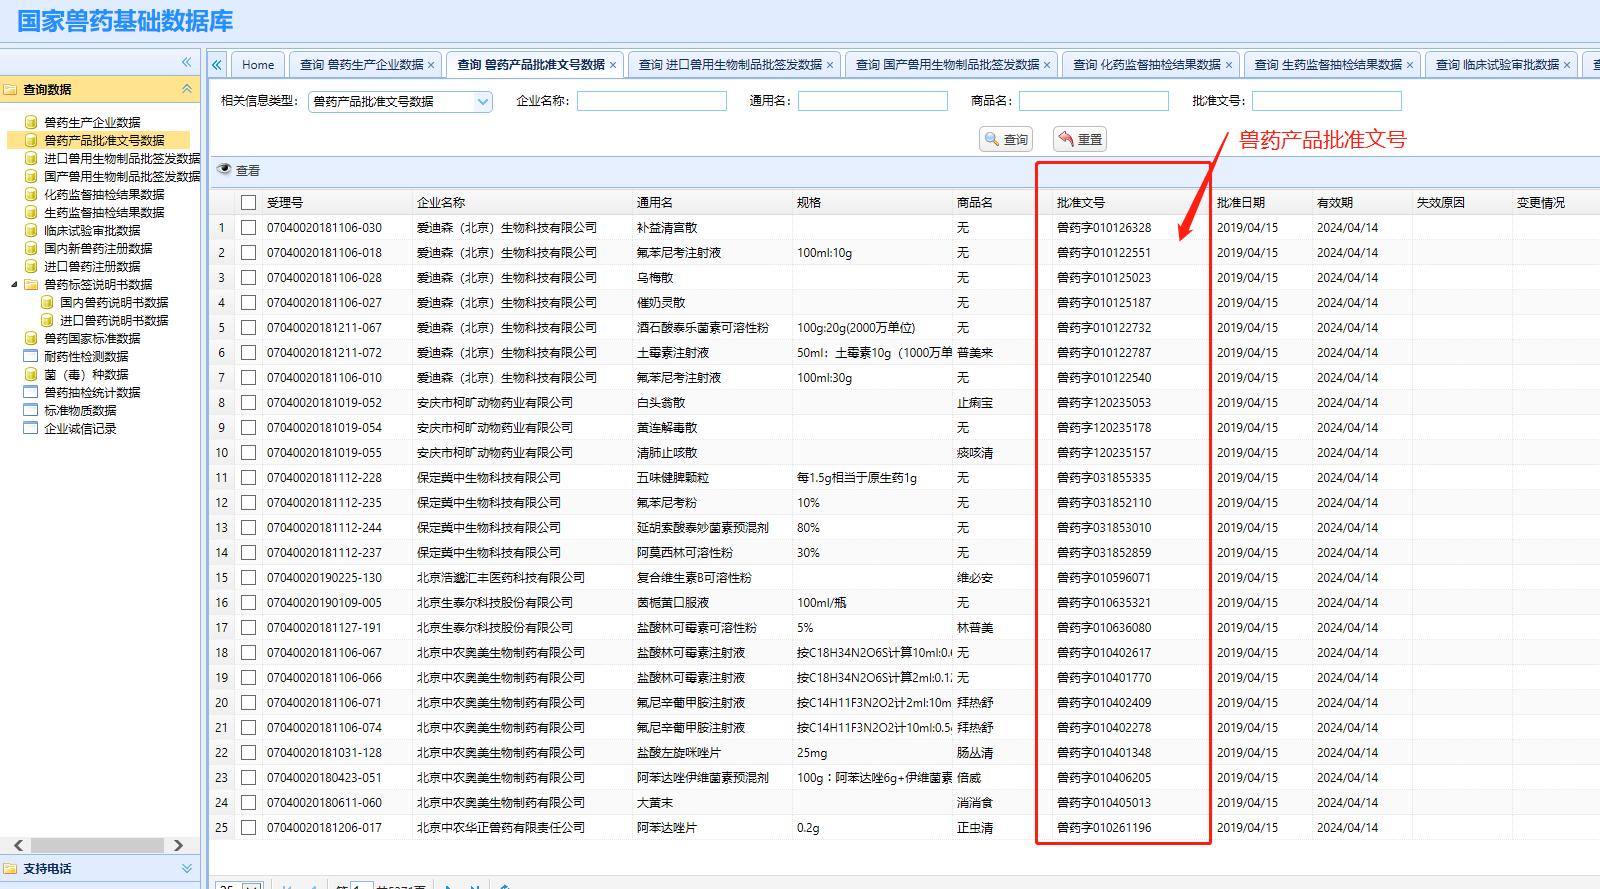Open 耐药性检测数据 in the sidebar tree
This screenshot has height=889, width=1600.
[86, 356]
